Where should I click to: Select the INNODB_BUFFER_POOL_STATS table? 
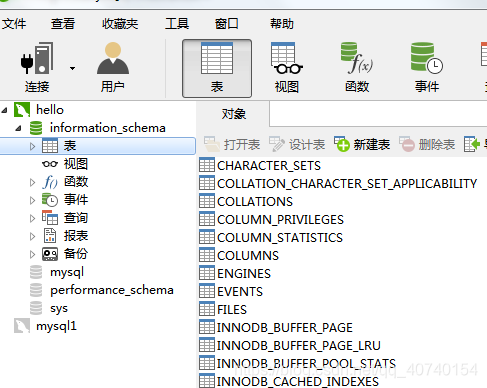pos(306,364)
